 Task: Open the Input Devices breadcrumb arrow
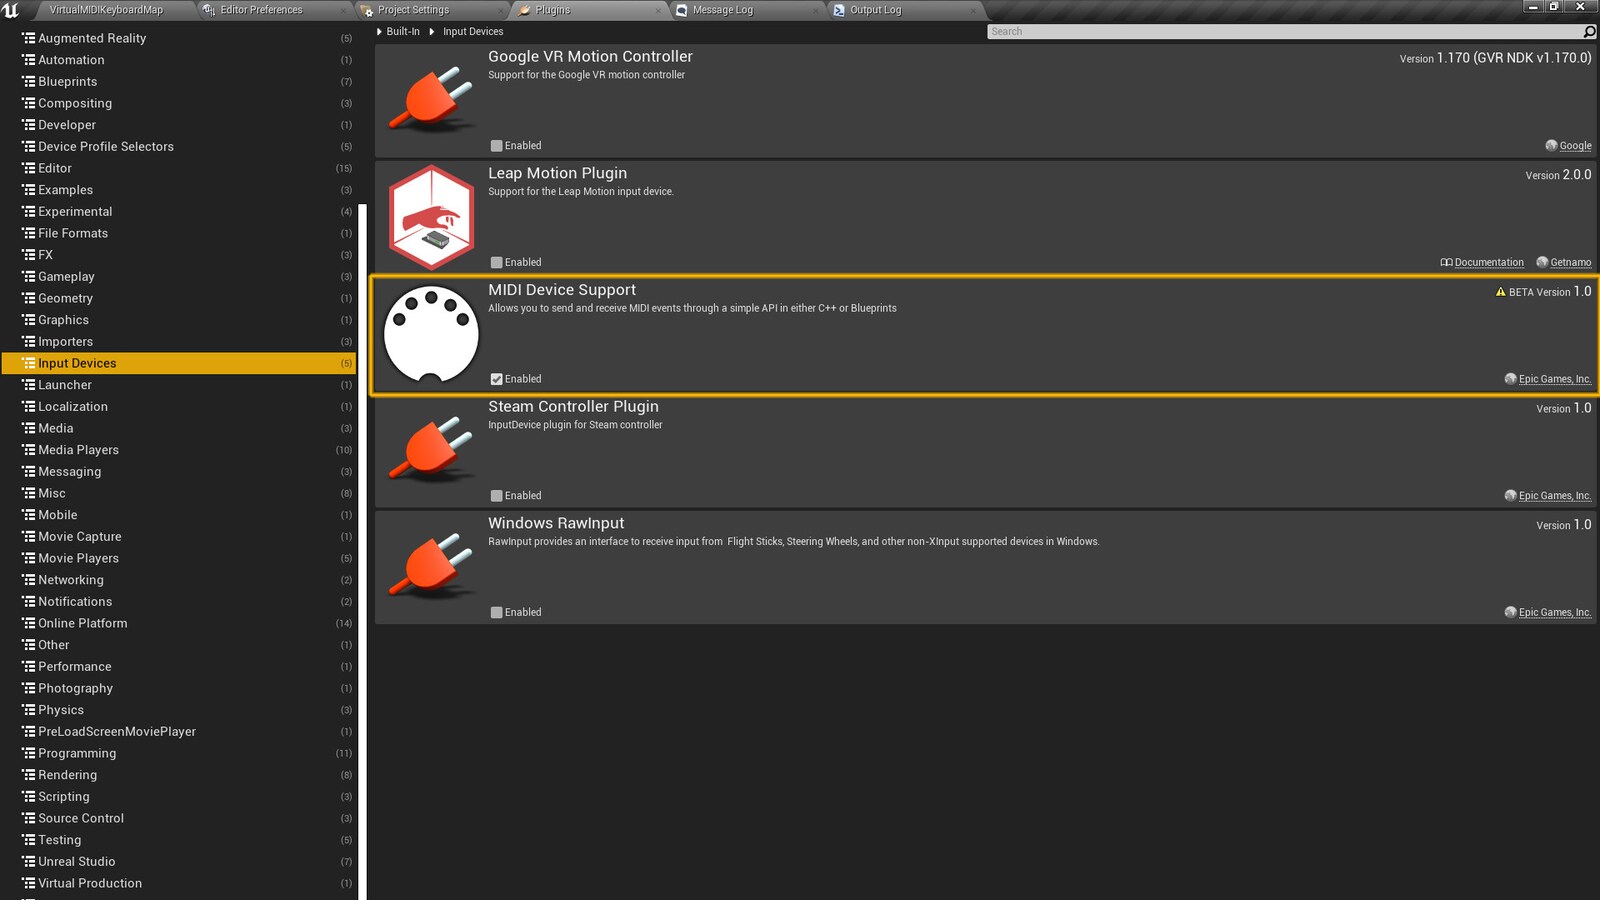coord(432,32)
